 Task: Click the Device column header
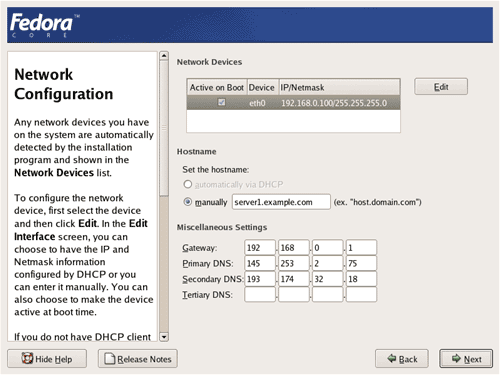(x=262, y=87)
